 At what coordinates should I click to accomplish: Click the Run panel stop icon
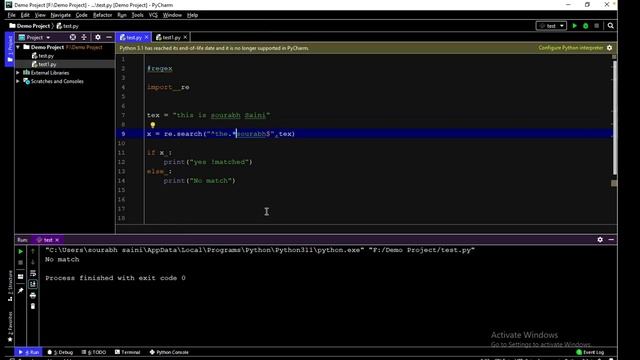[x=20, y=262]
